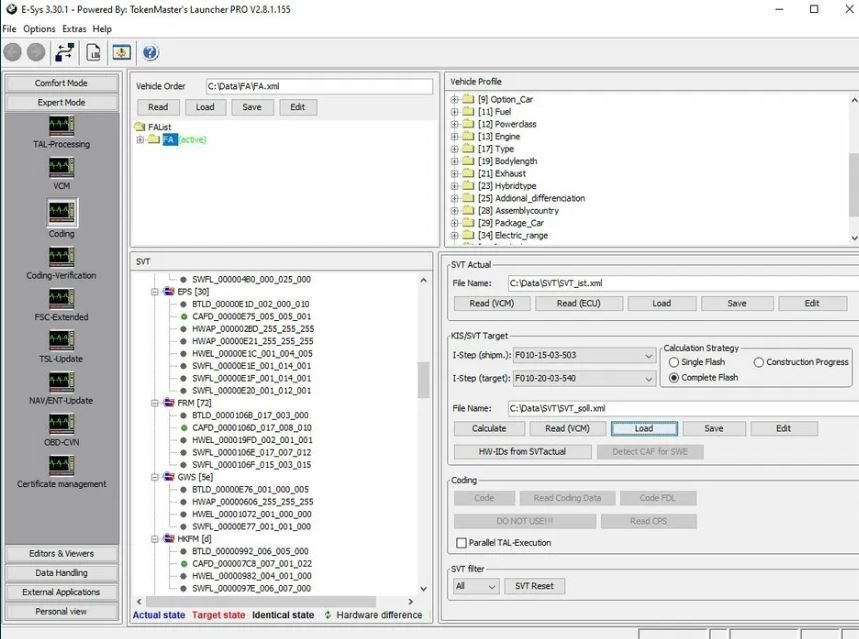
Task: Click the Calculate button
Action: (488, 428)
